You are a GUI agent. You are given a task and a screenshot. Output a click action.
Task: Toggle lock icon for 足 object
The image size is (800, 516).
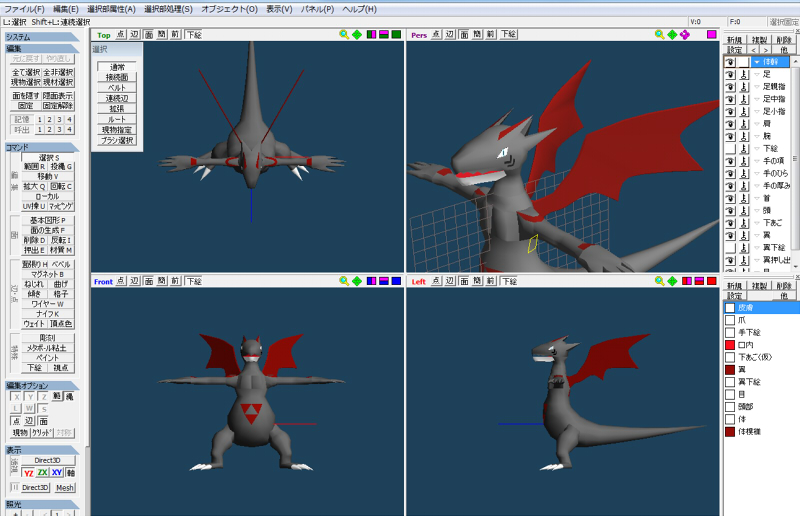click(x=743, y=74)
